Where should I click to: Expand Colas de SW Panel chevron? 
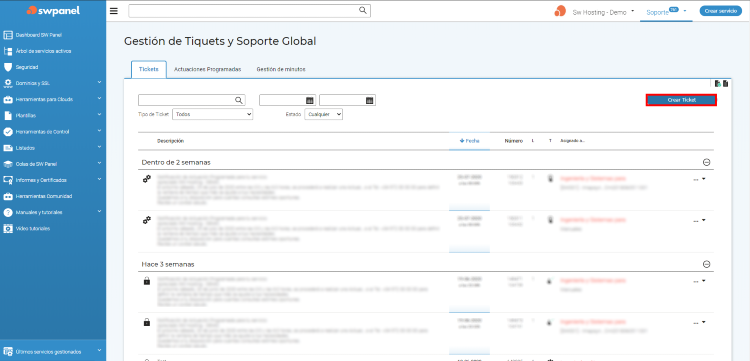99,163
